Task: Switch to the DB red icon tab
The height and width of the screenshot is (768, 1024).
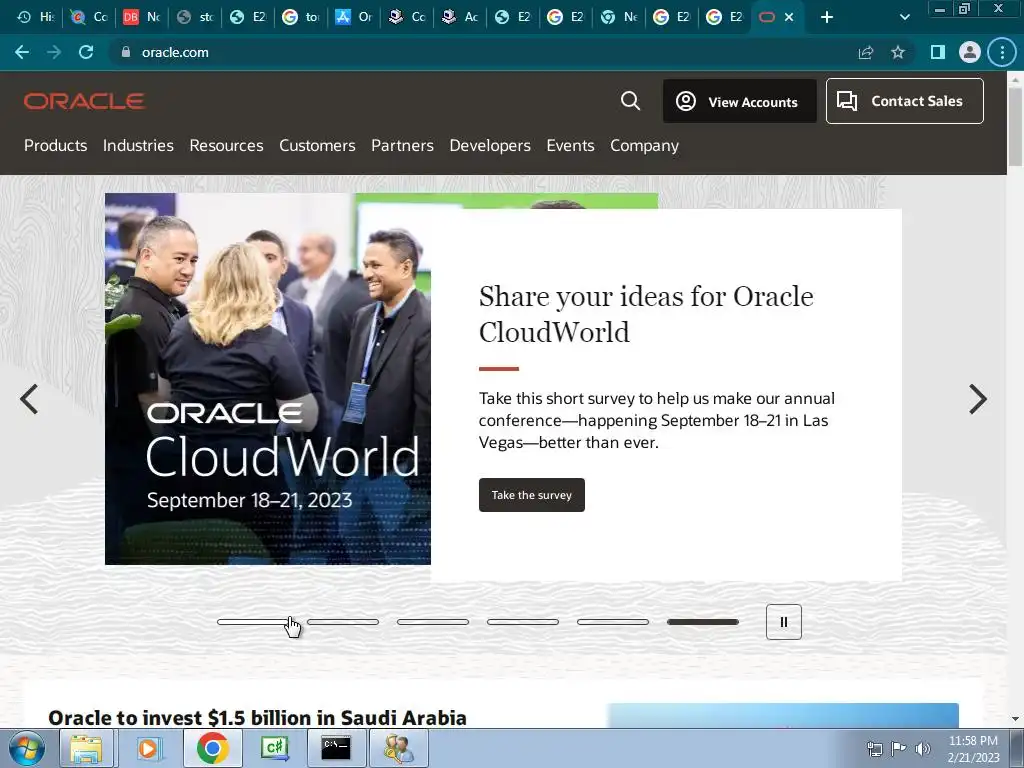Action: point(142,17)
